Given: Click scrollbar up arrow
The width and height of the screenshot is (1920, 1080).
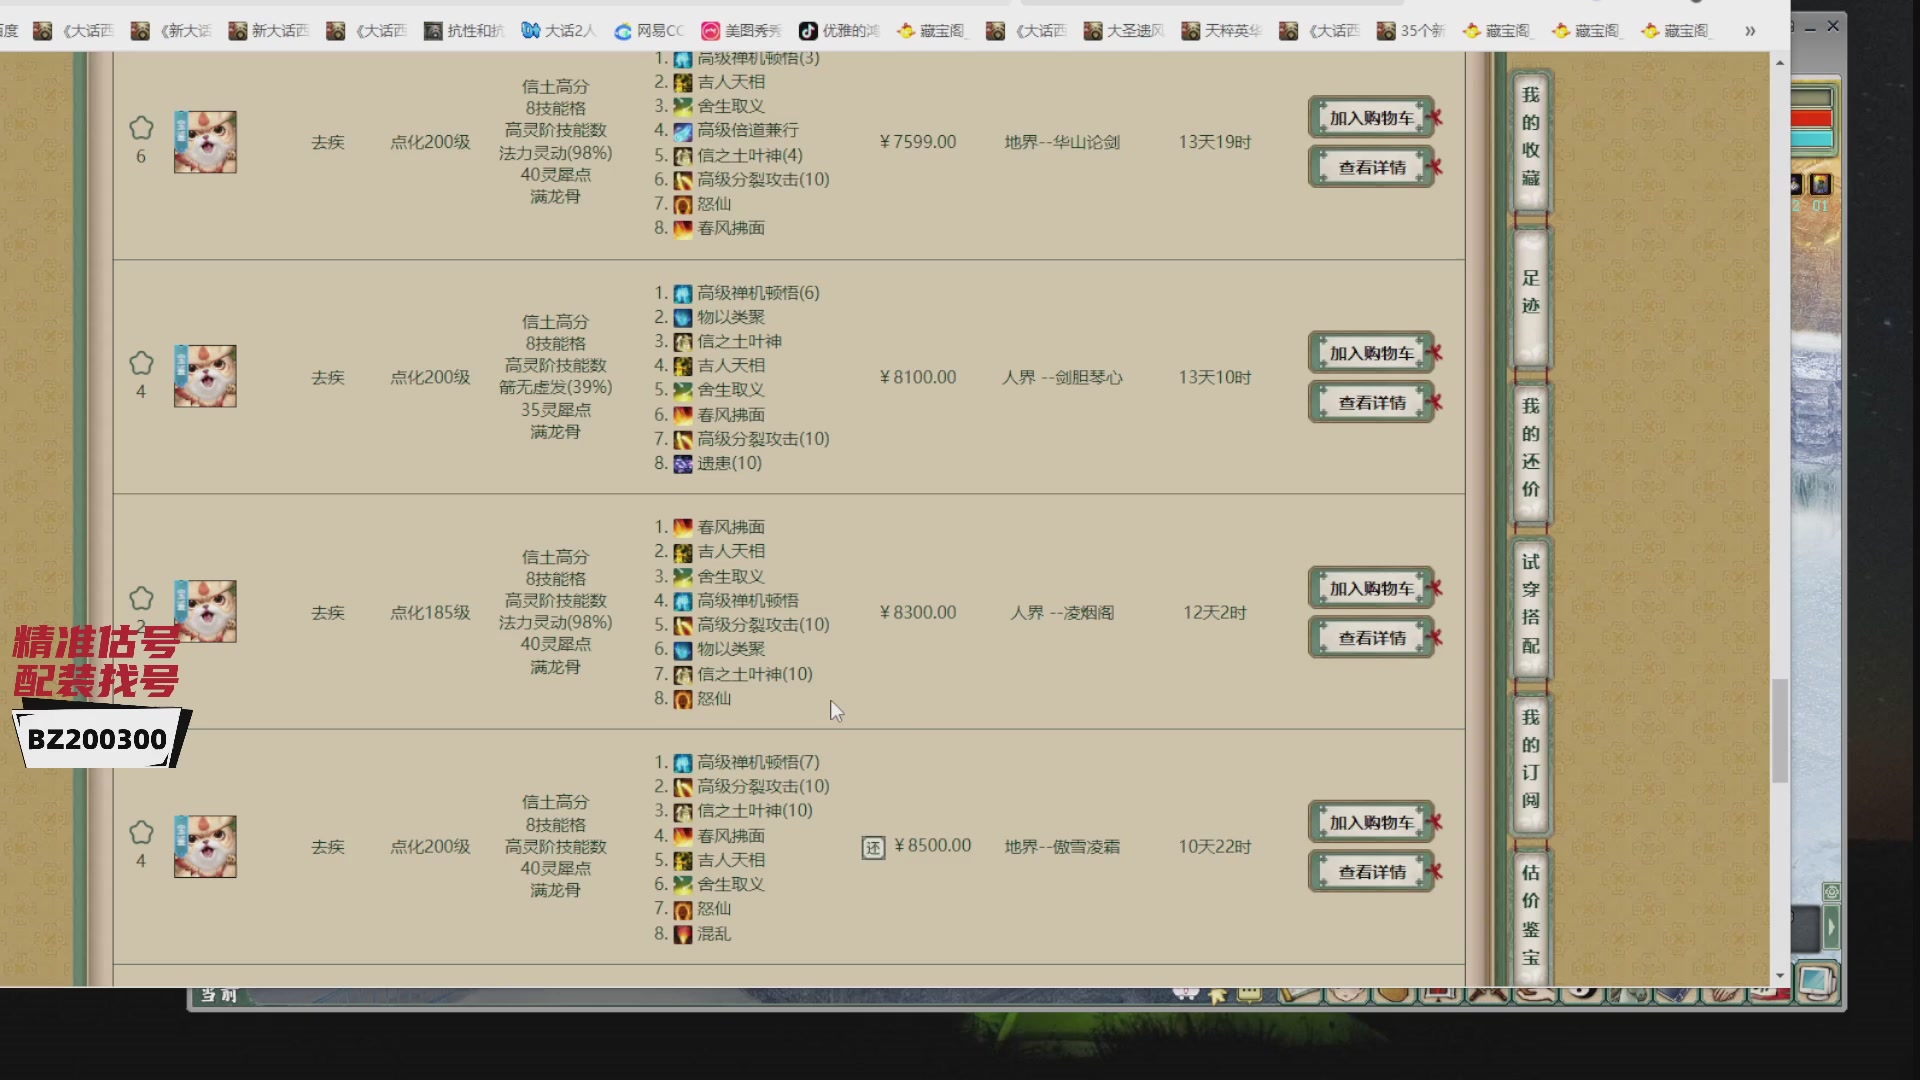Looking at the screenshot, I should [1779, 63].
